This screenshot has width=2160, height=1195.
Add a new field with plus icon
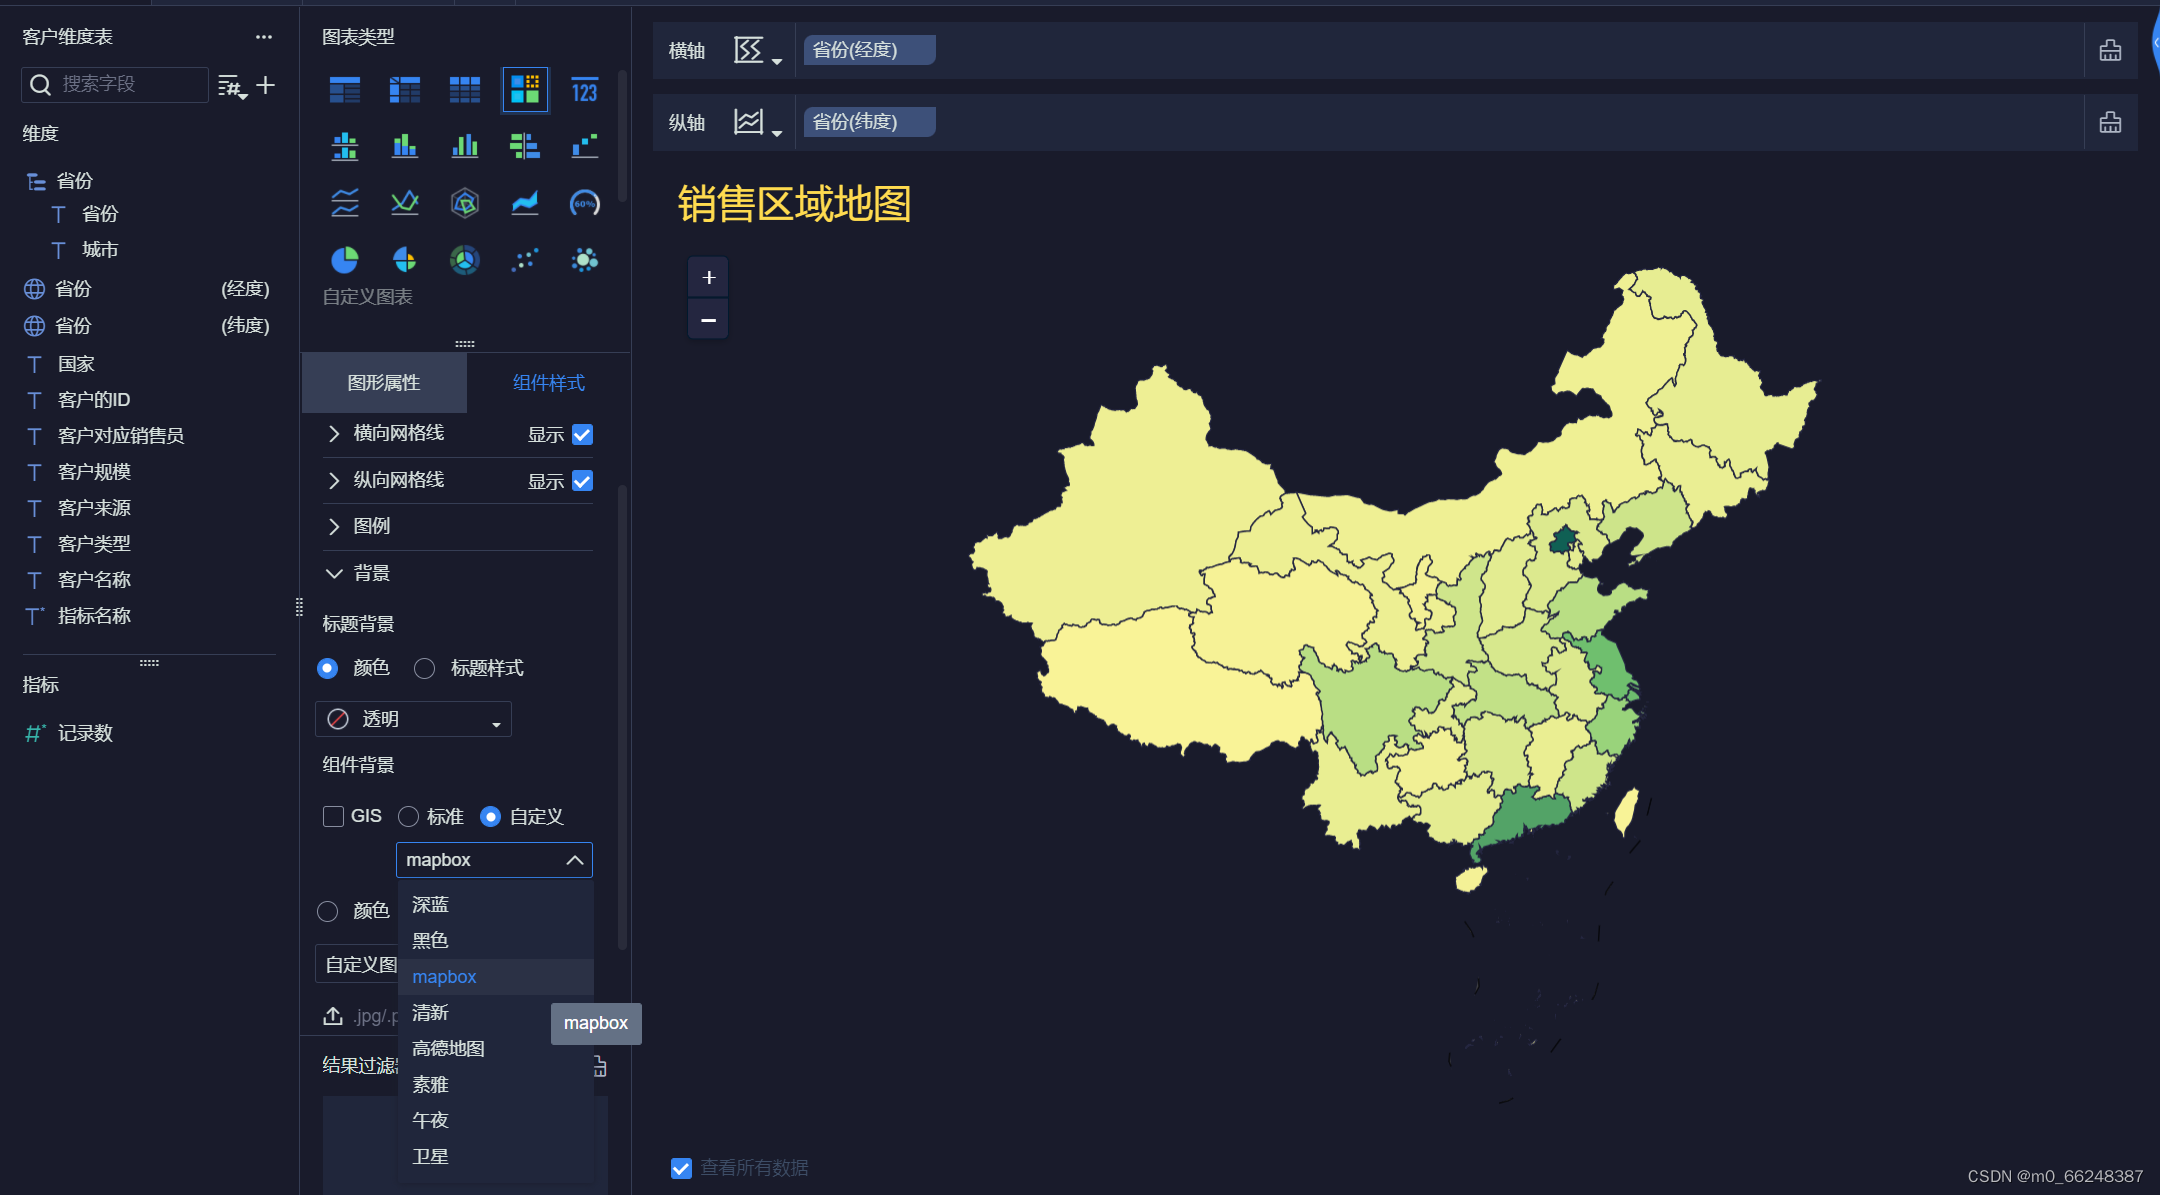point(266,85)
